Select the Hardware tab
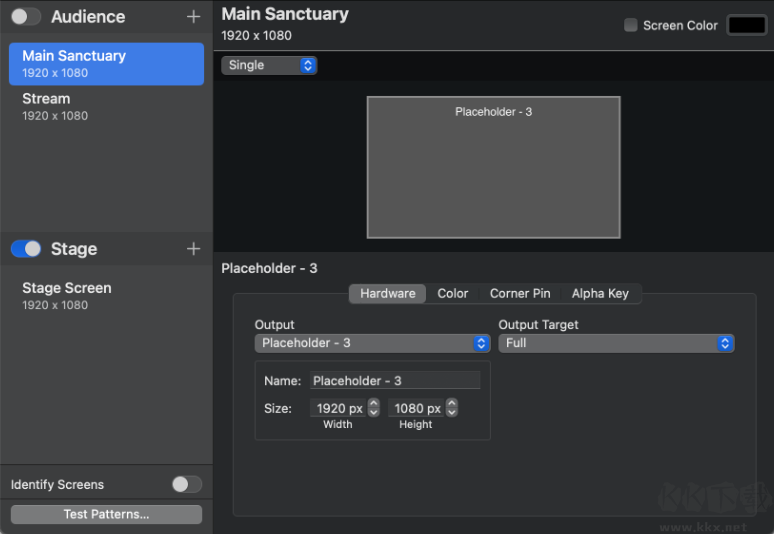The height and width of the screenshot is (534, 774). point(388,293)
